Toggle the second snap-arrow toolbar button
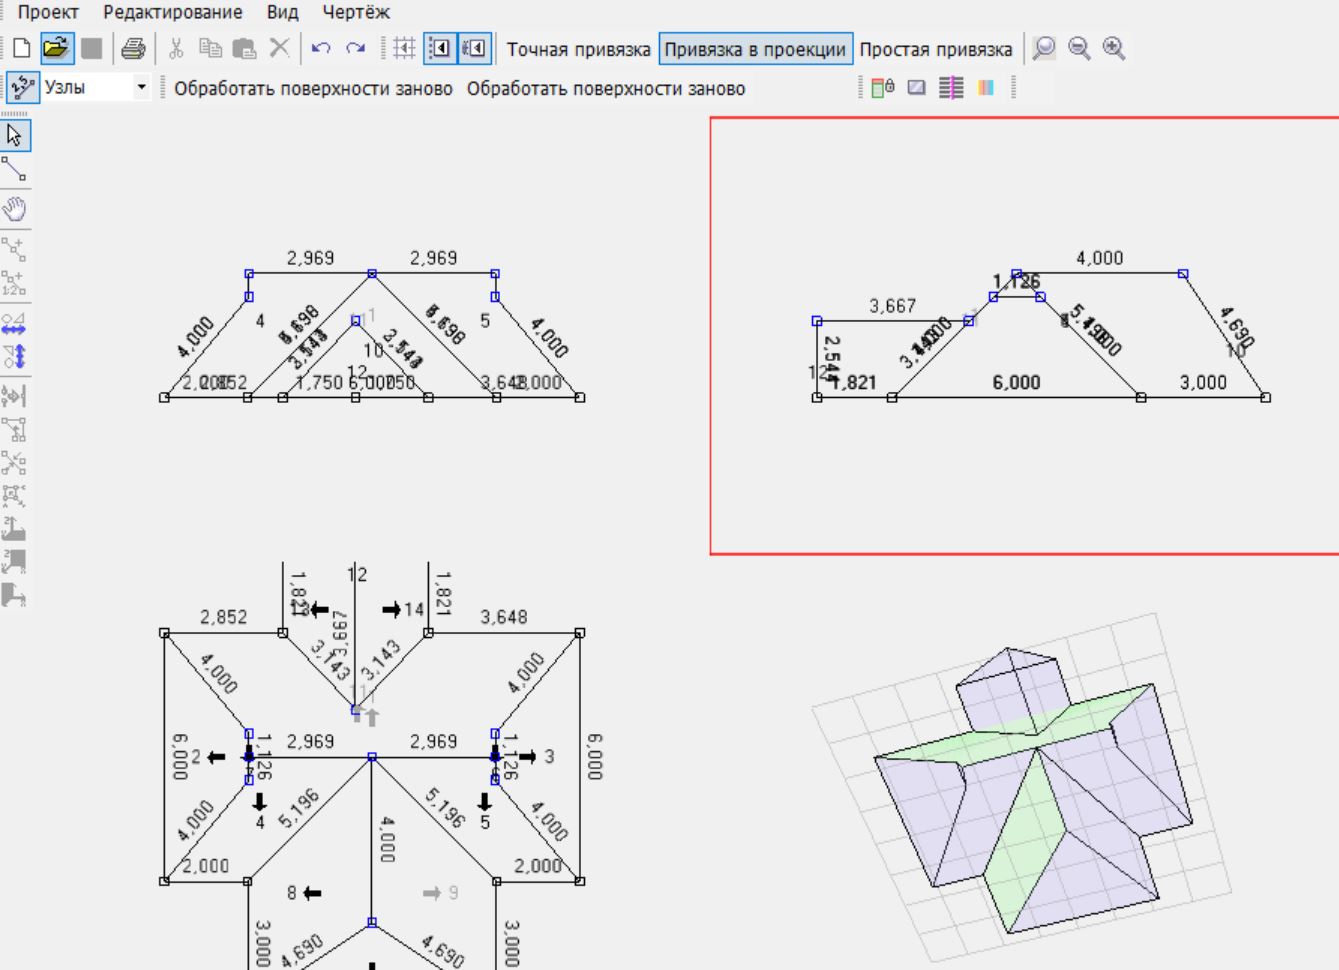 [x=474, y=48]
